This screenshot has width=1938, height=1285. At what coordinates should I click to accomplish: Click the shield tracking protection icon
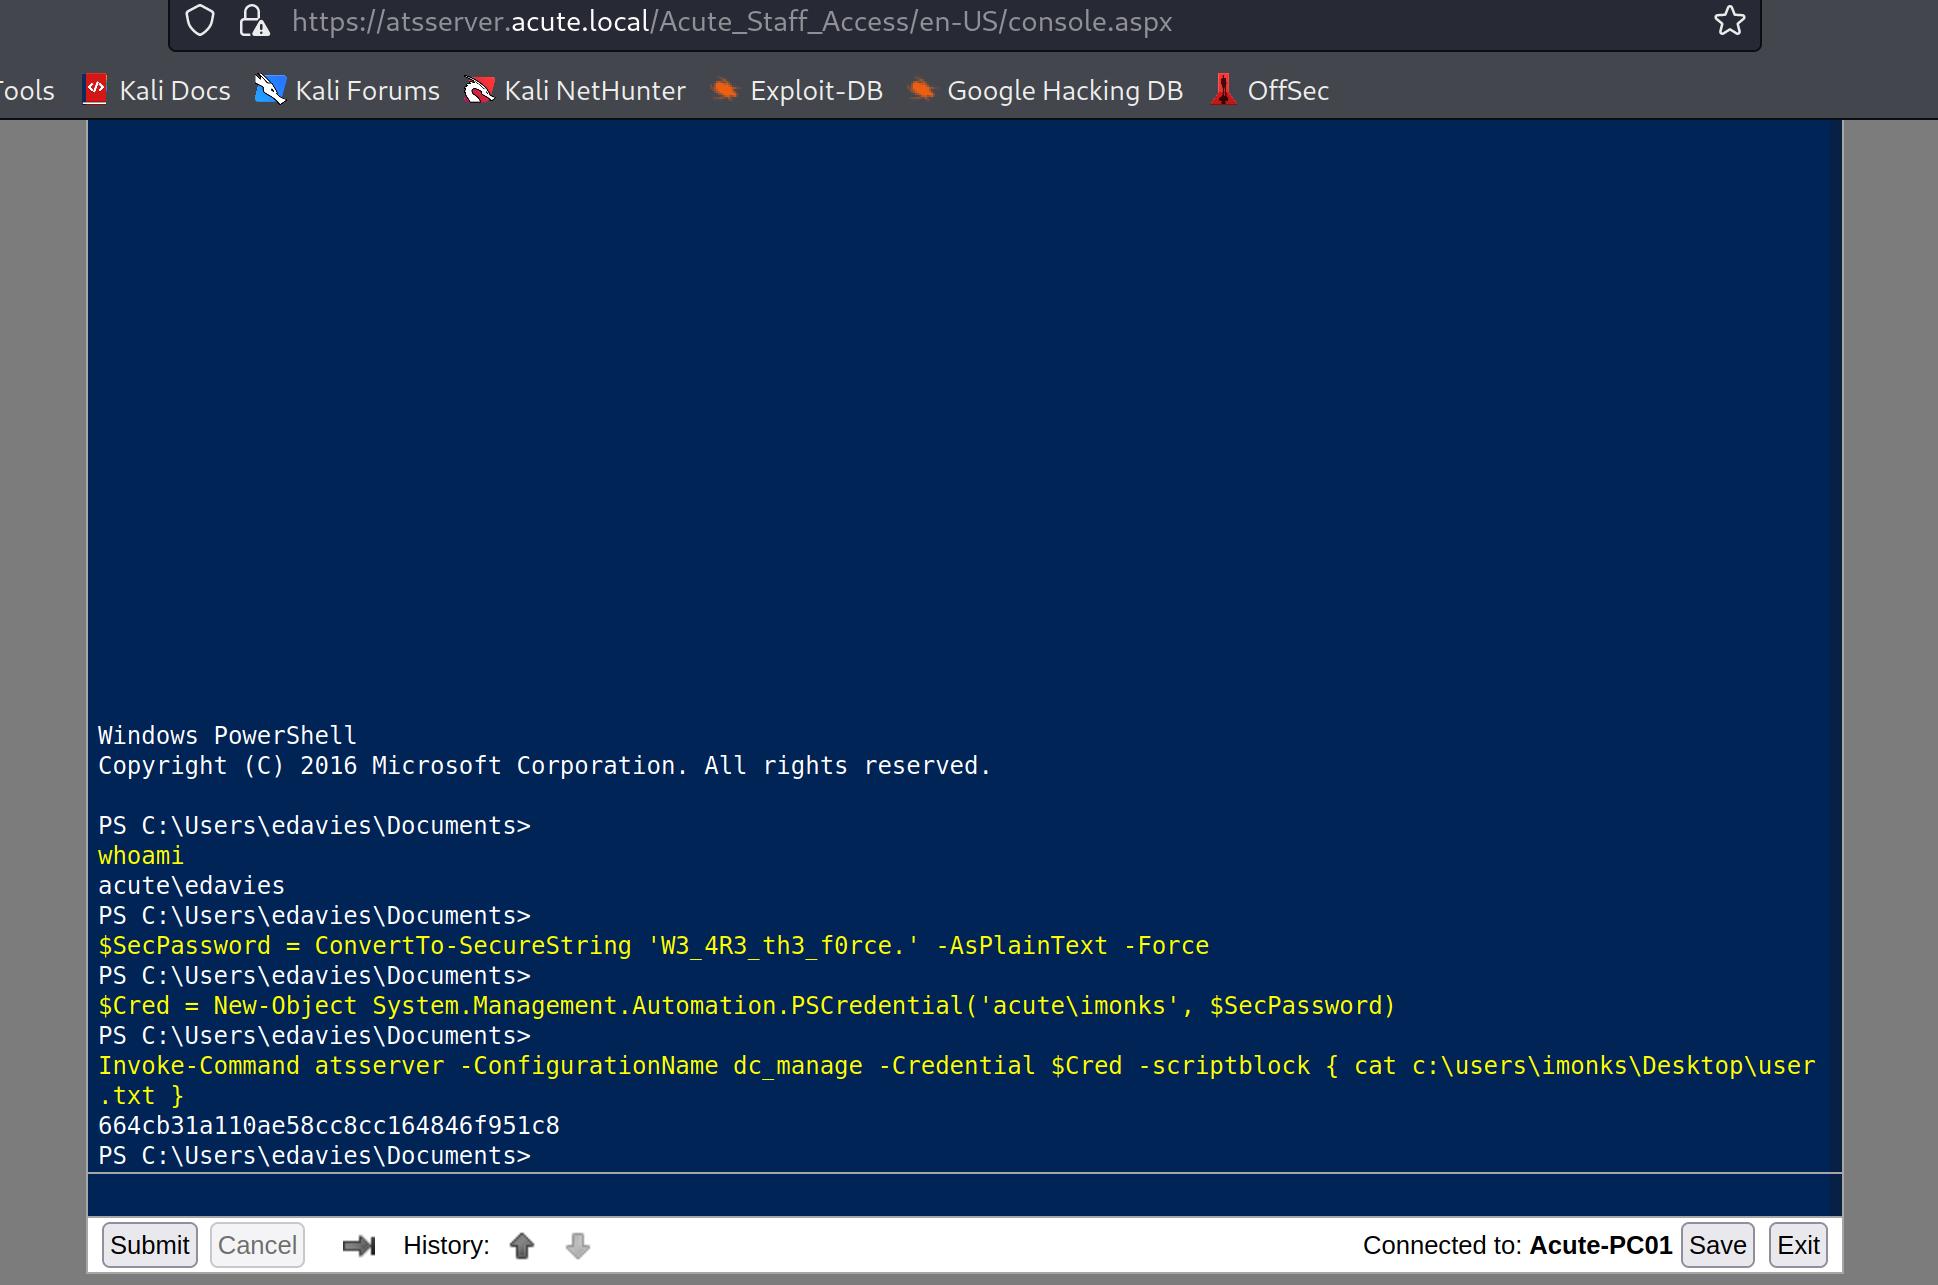coord(200,21)
